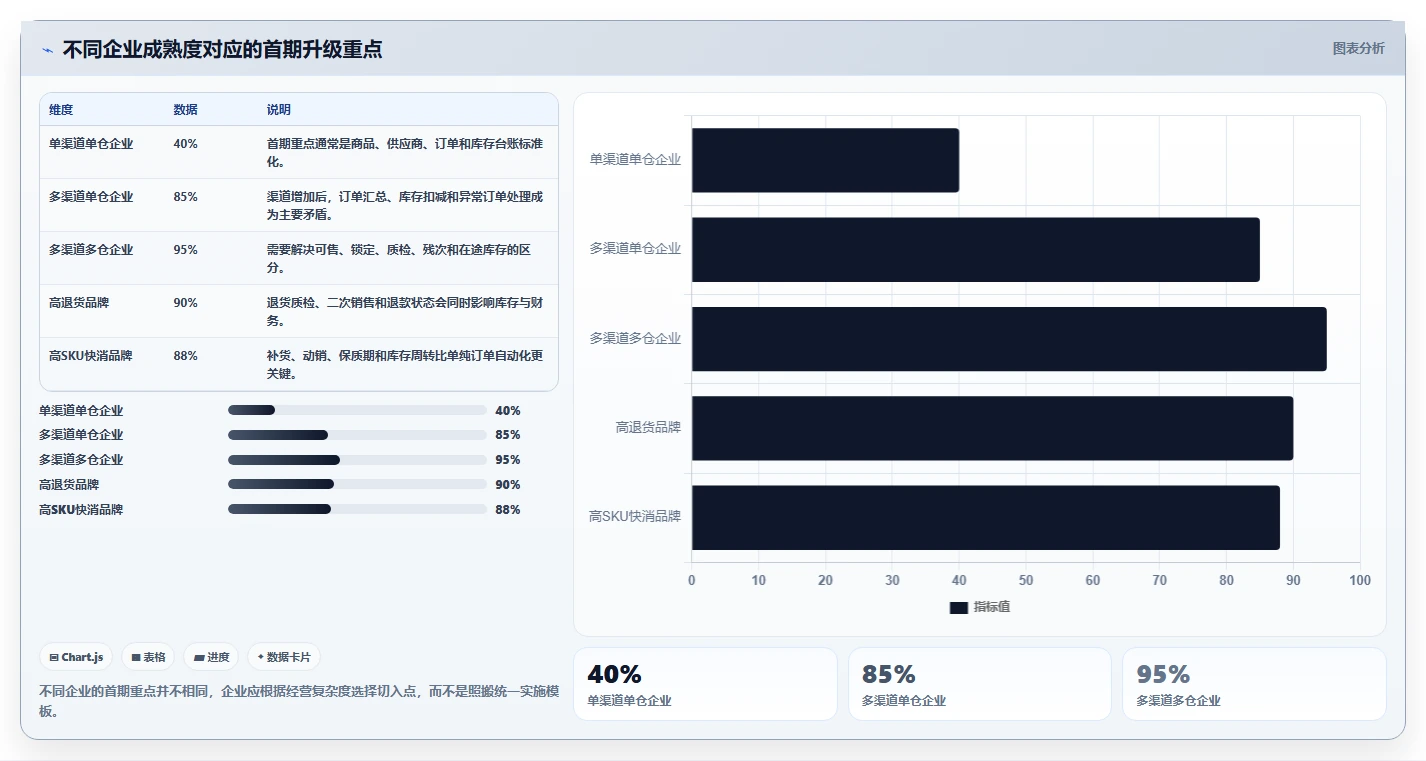
Task: Select the 多渠道多仓企业 table row name
Action: [x=91, y=250]
